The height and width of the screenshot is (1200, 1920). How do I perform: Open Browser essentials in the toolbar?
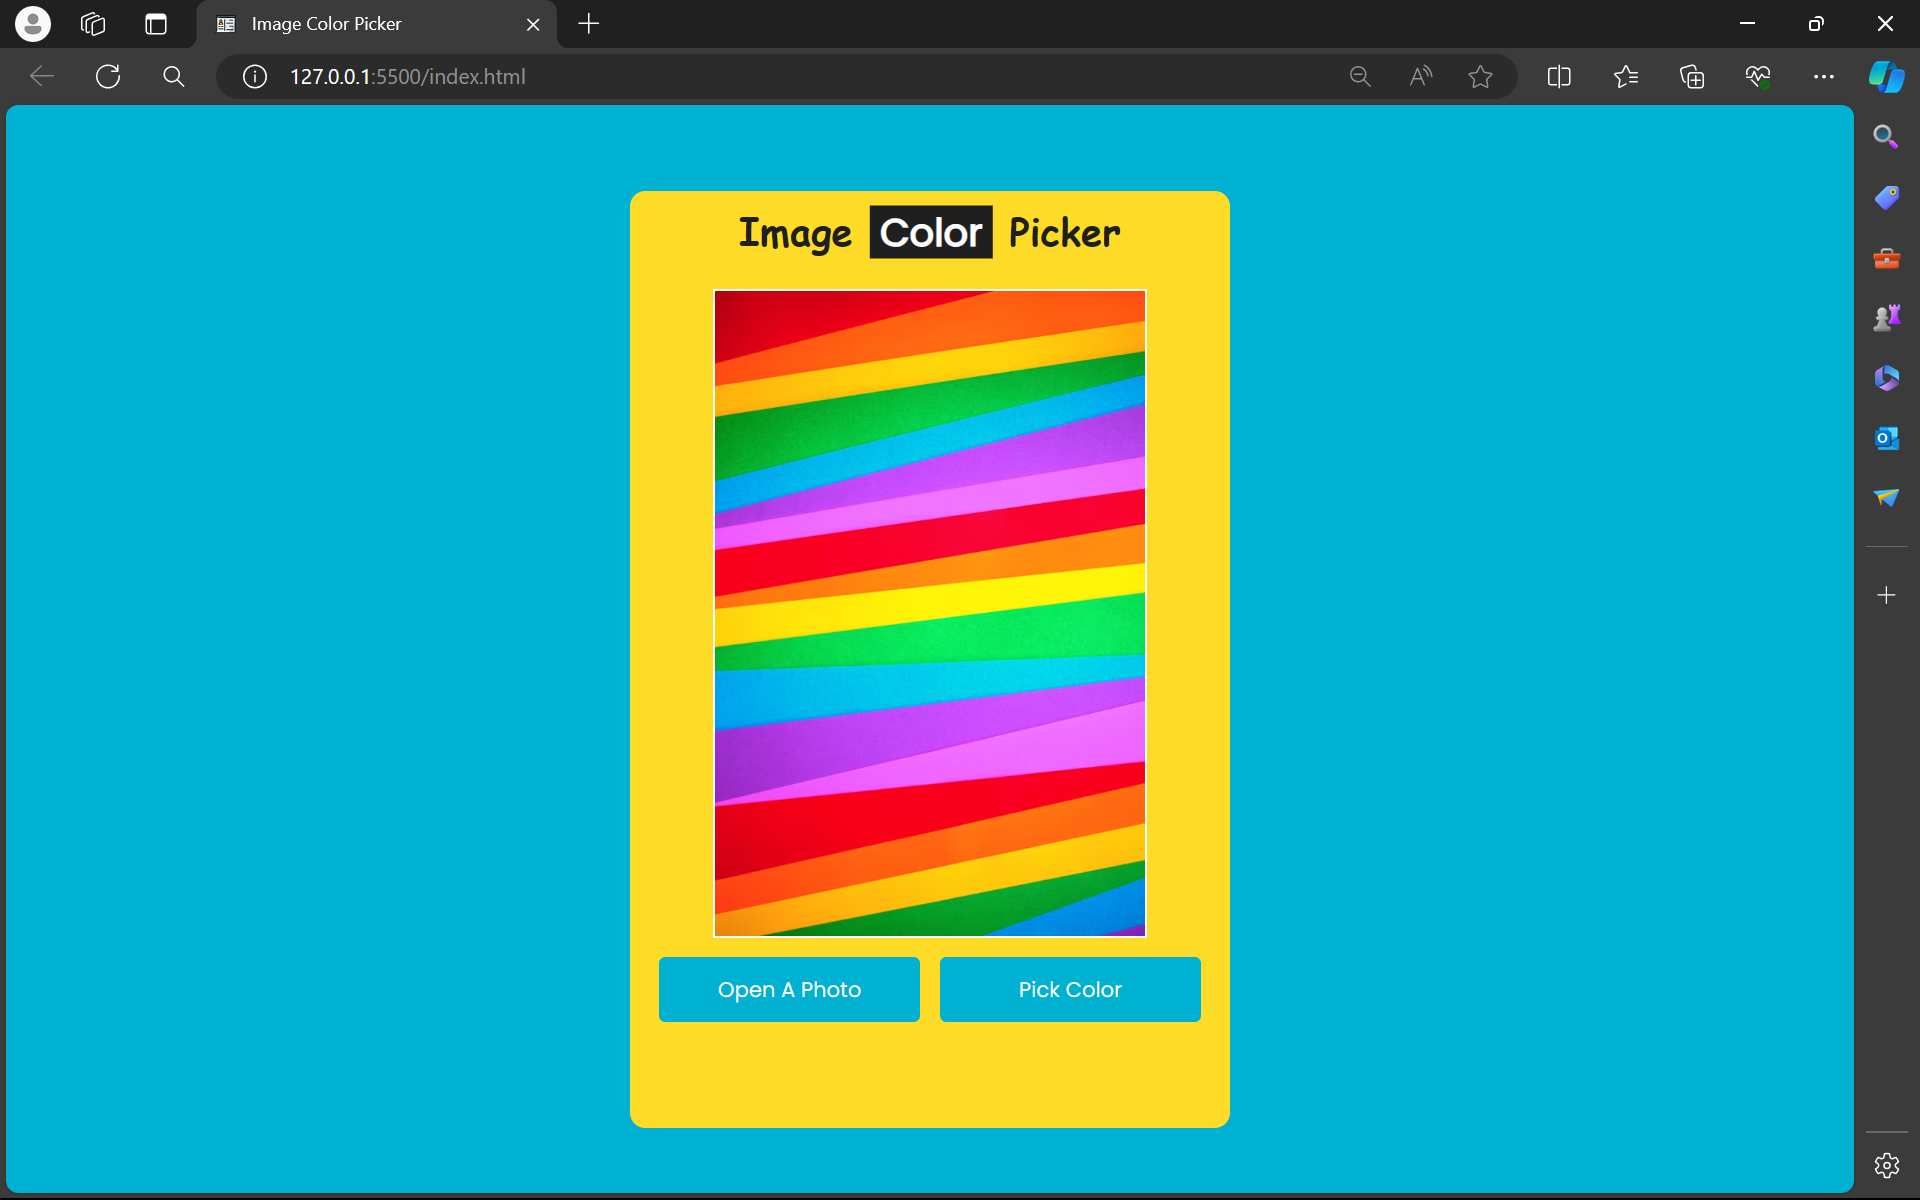[x=1759, y=77]
